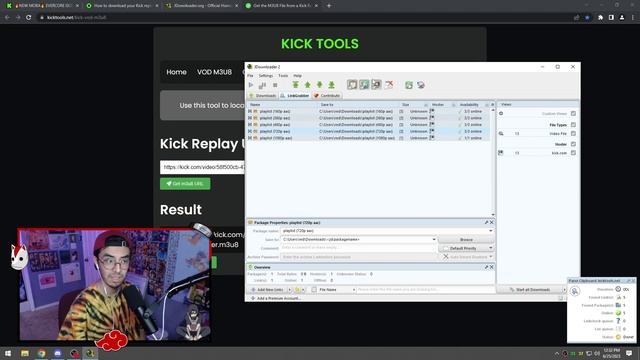Image resolution: width=640 pixels, height=360 pixels.
Task: Toggle checkbox beside File Name filter
Action: pos(314,289)
